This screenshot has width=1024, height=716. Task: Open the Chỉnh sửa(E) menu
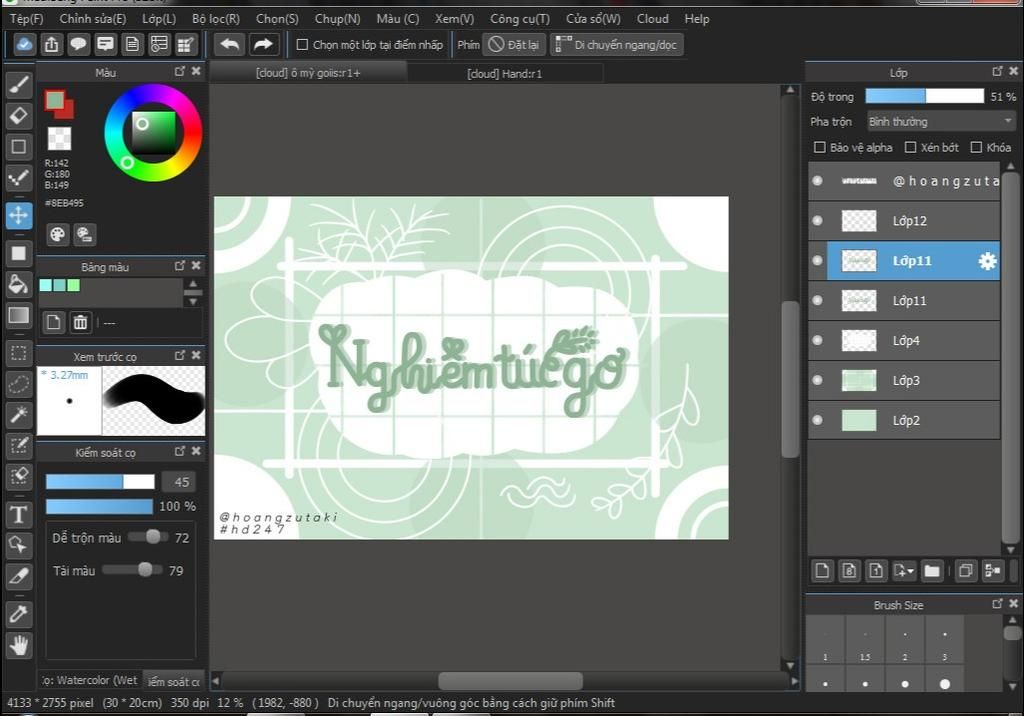pyautogui.click(x=93, y=19)
